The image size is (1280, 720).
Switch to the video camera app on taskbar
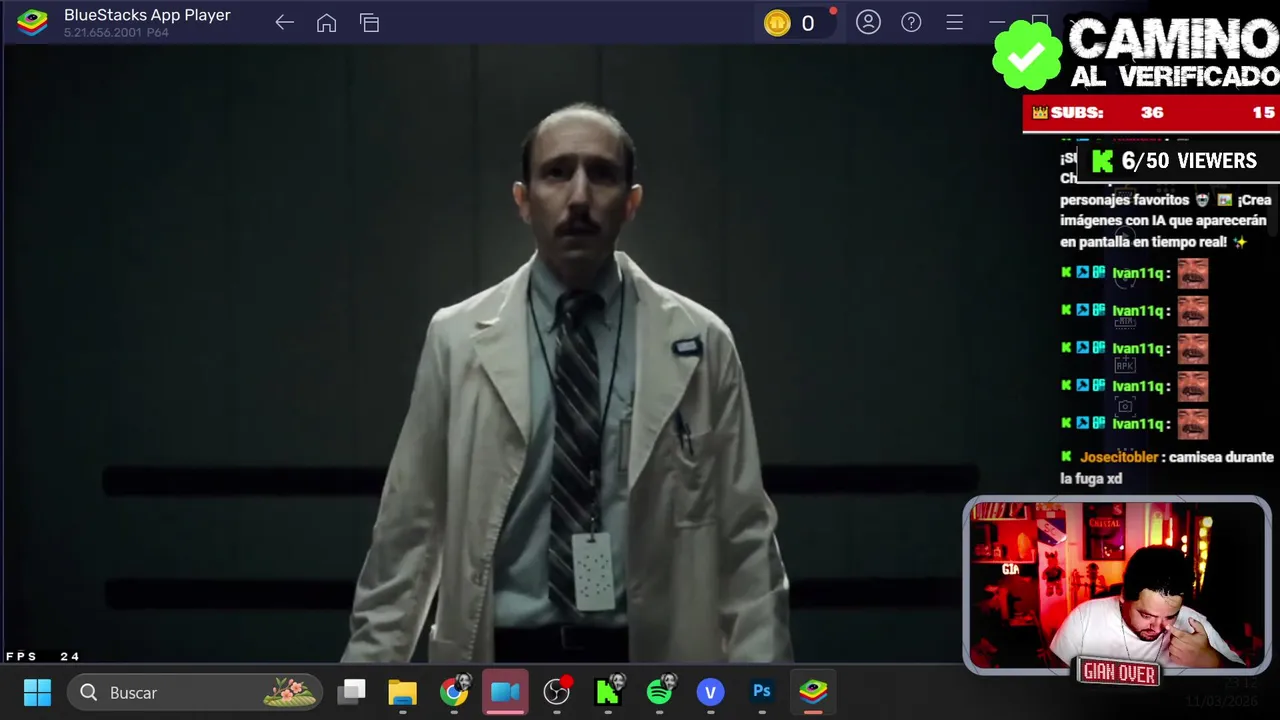pos(505,692)
